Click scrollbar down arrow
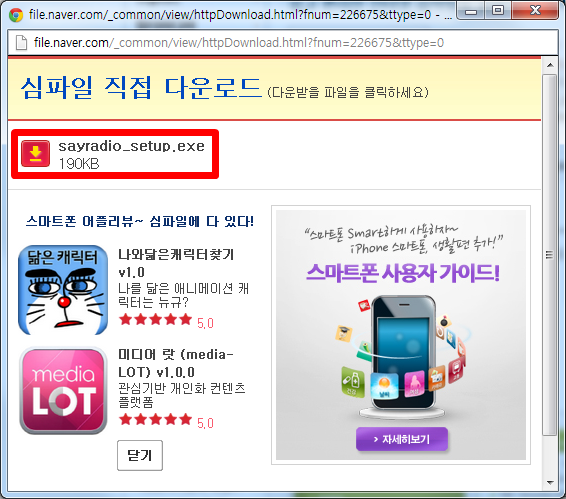 [x=550, y=482]
